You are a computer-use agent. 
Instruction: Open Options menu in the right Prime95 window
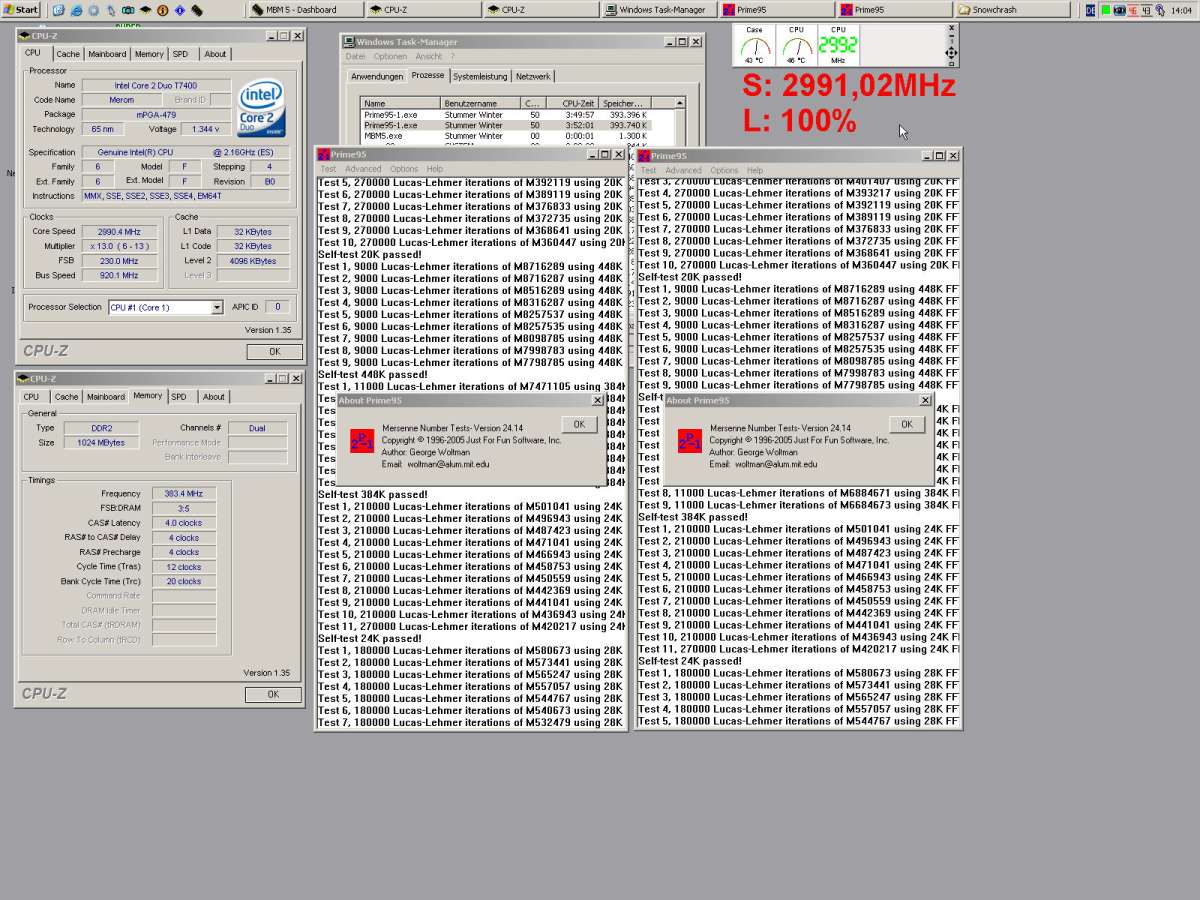pos(724,170)
